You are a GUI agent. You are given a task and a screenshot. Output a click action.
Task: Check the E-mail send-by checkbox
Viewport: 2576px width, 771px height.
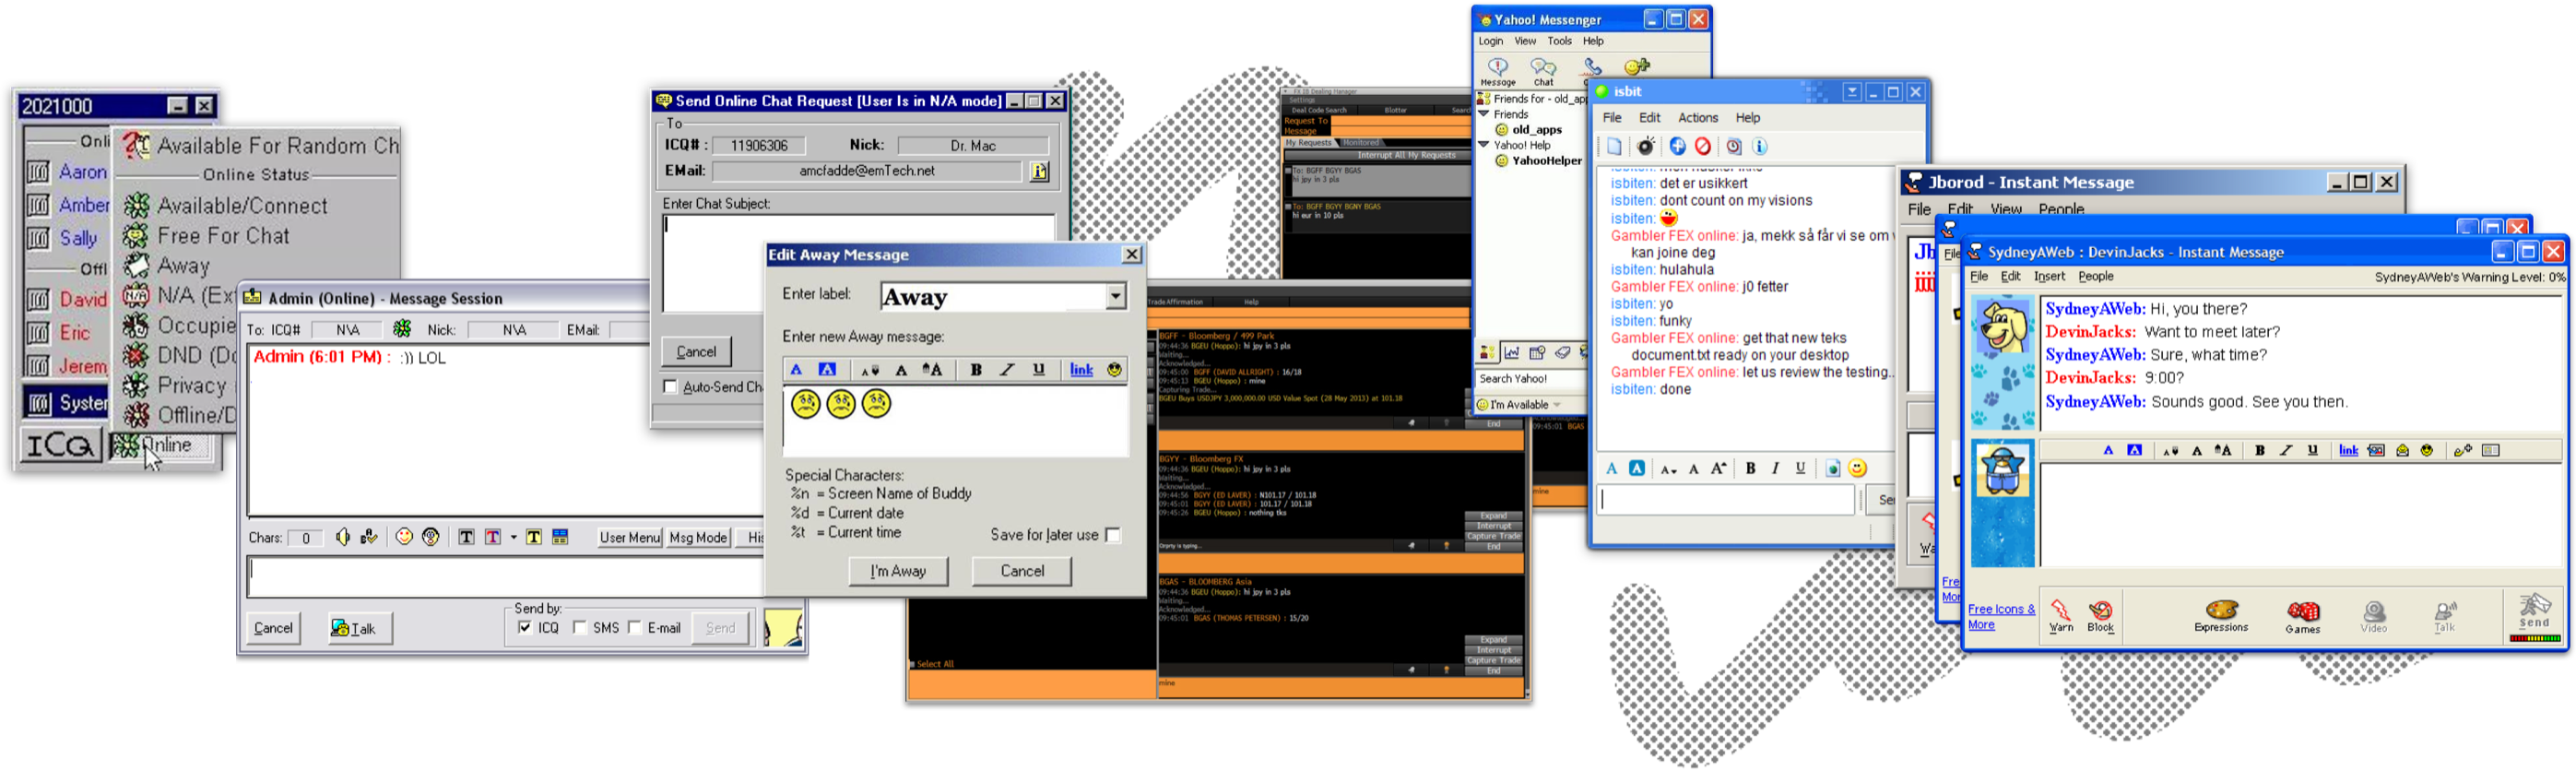tap(634, 628)
